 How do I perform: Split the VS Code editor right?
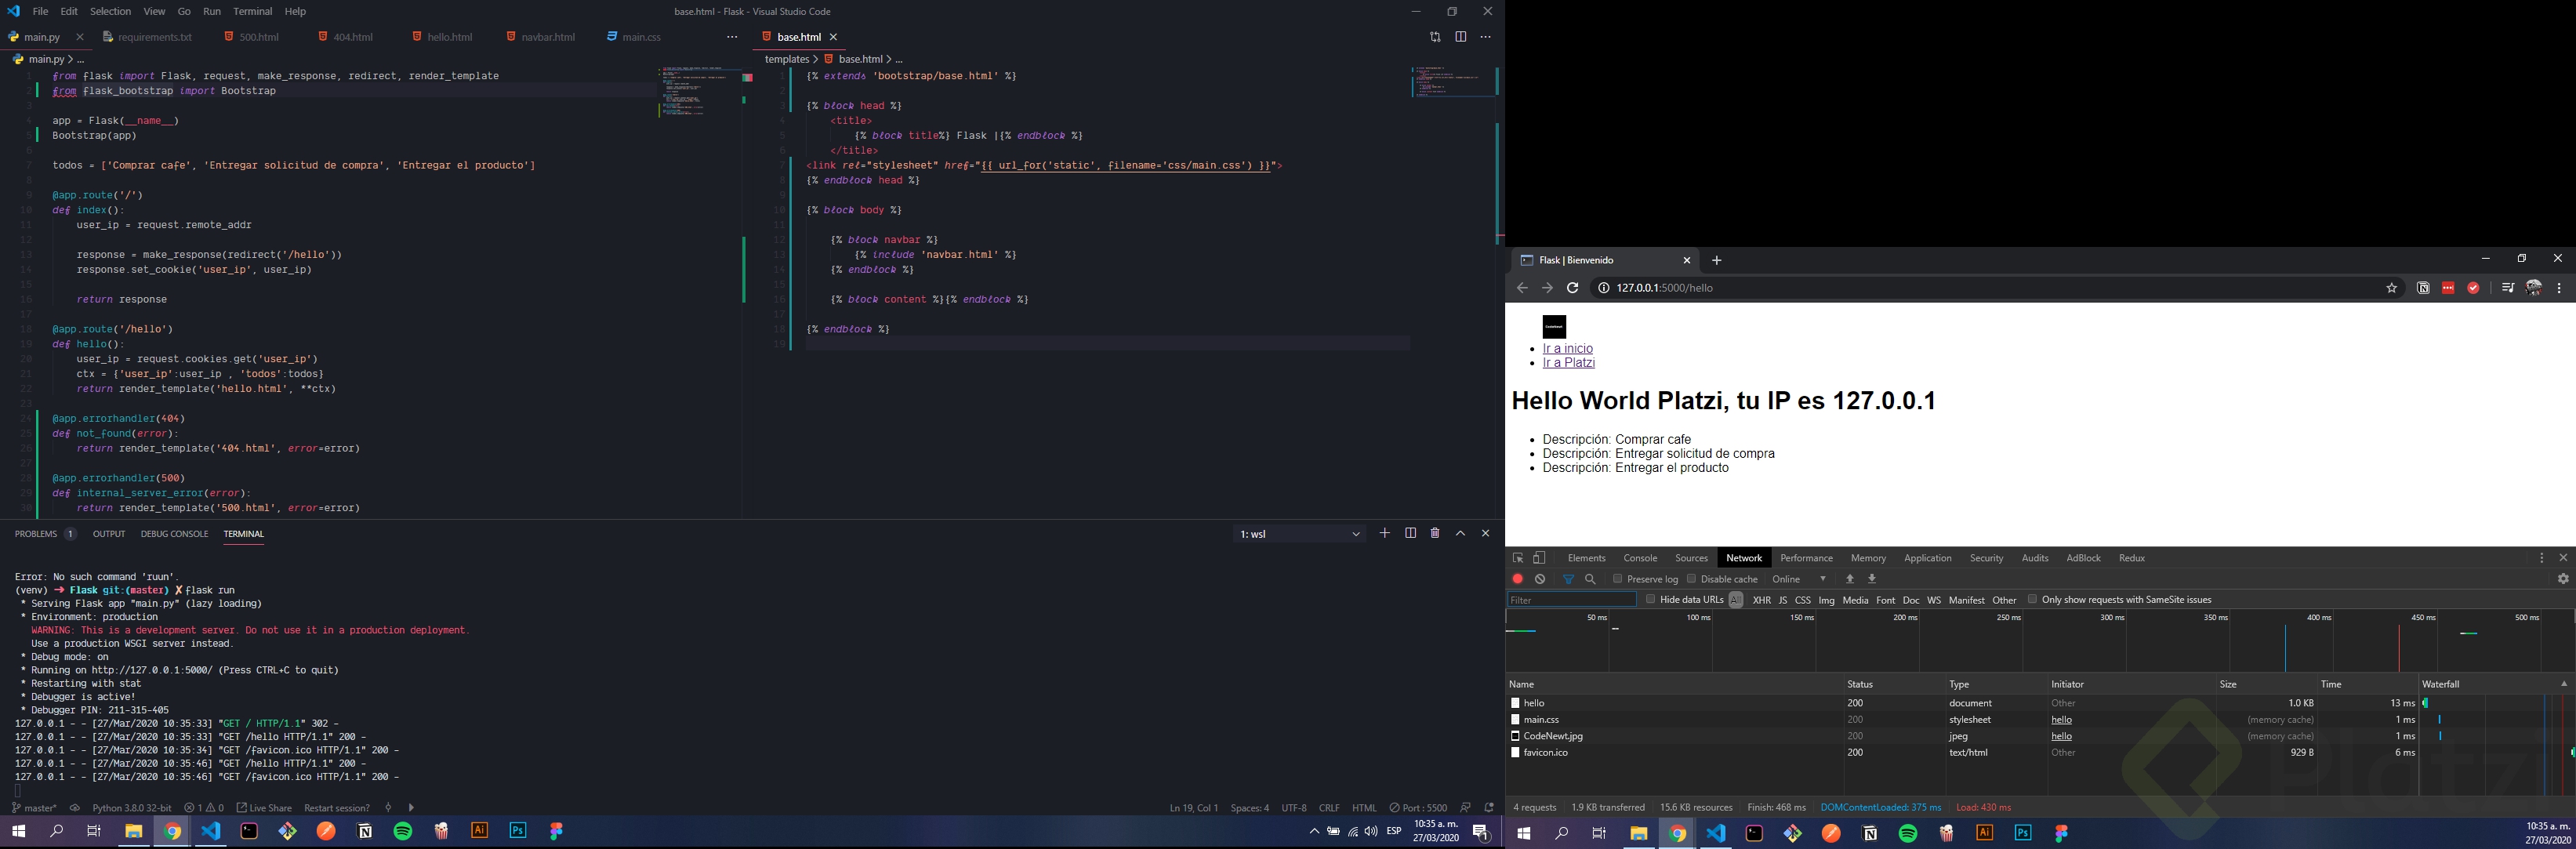tap(1461, 37)
